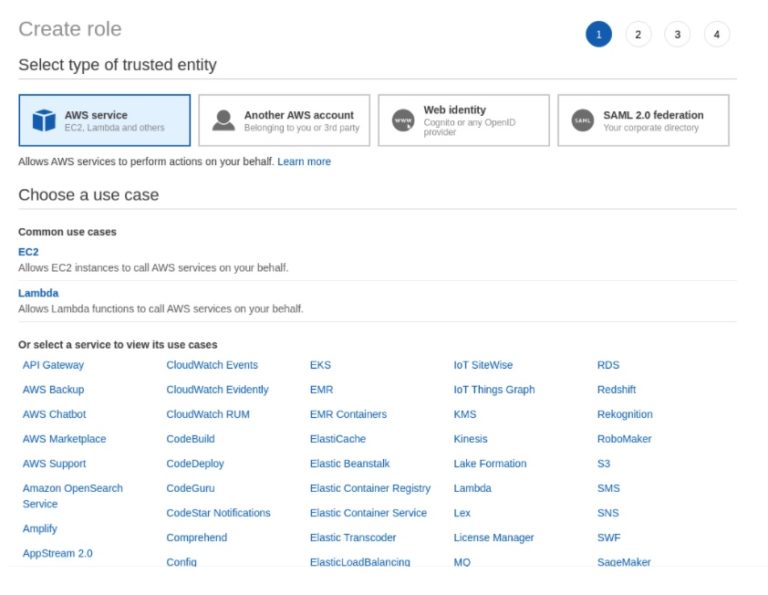
Task: Choose SAML 2.0 federation entity card
Action: point(643,120)
